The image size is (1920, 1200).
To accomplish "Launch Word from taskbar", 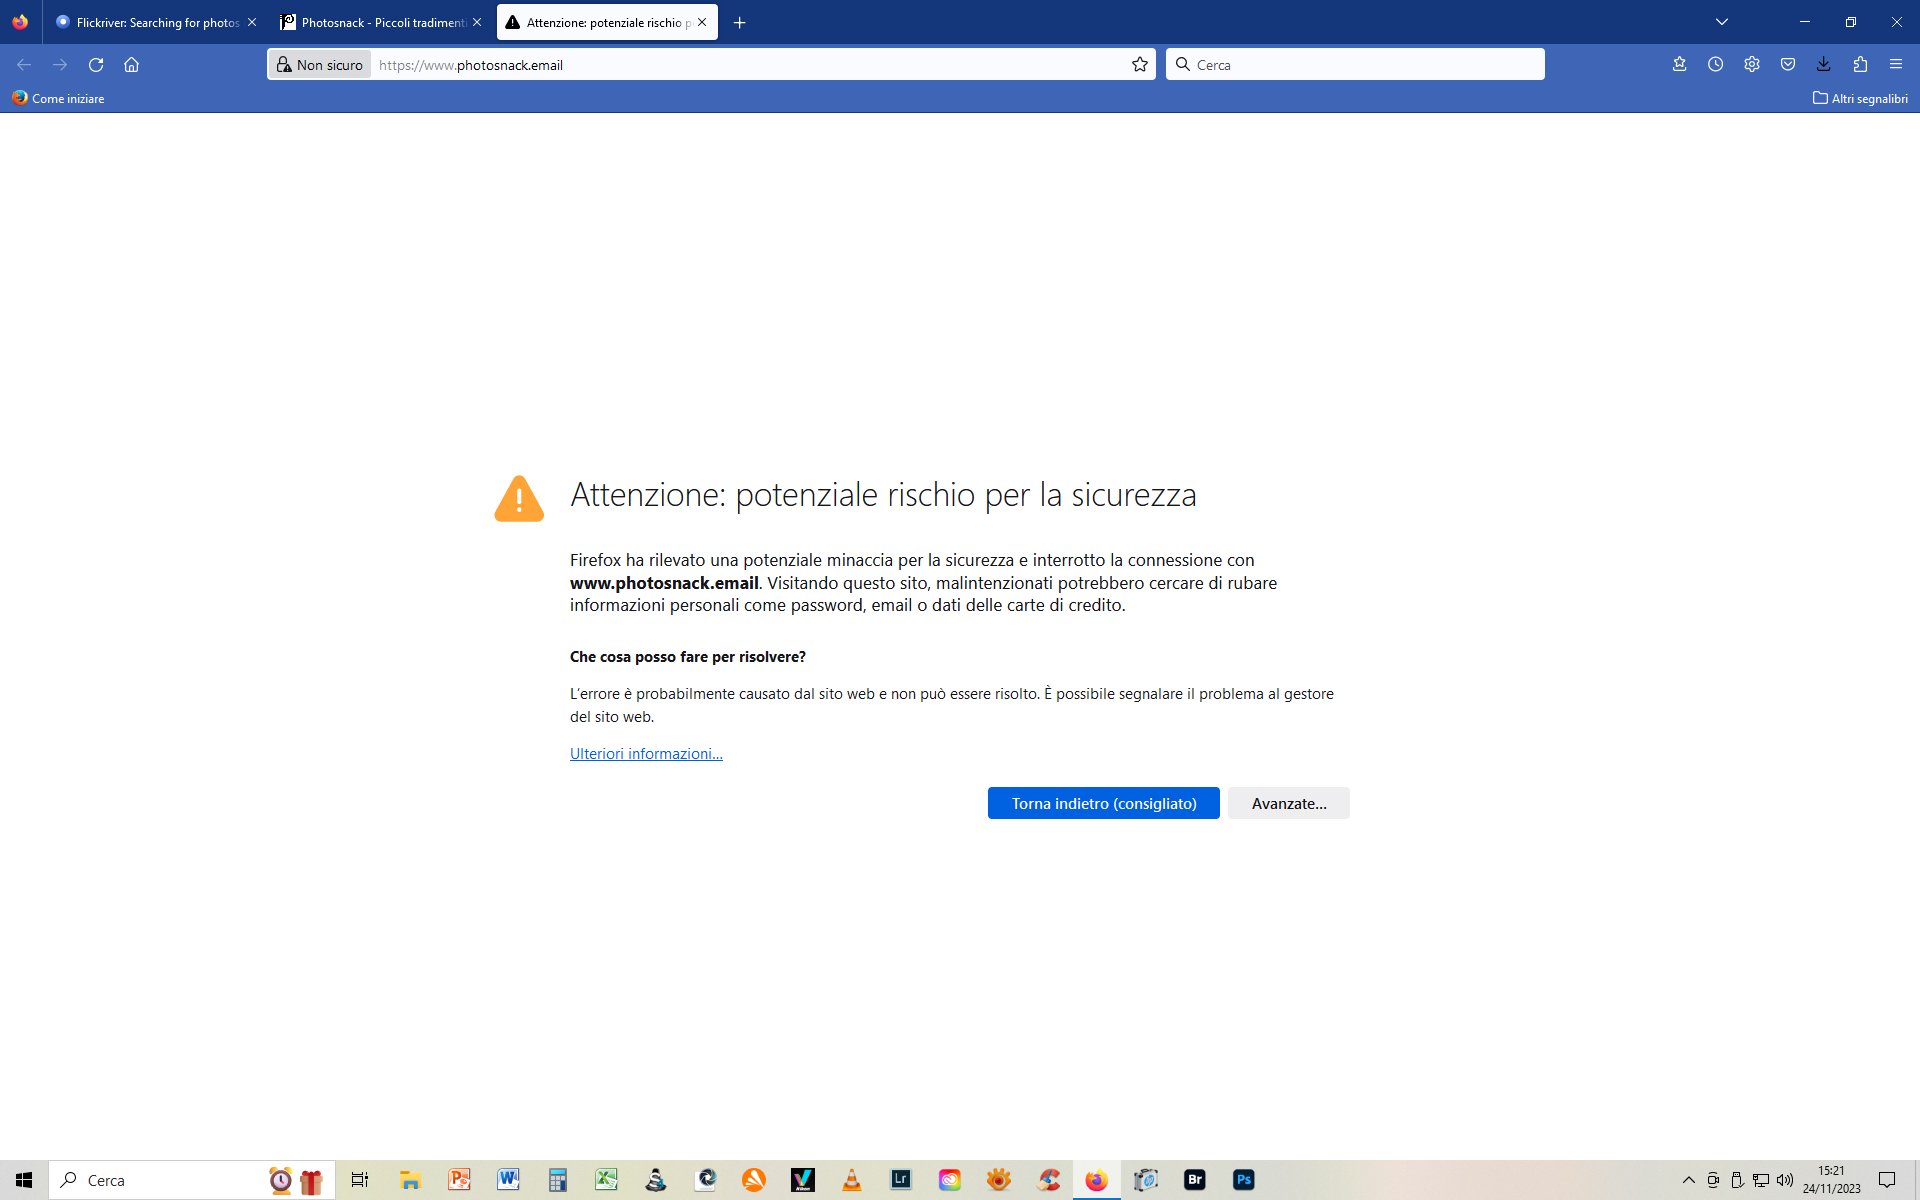I will coord(508,1180).
